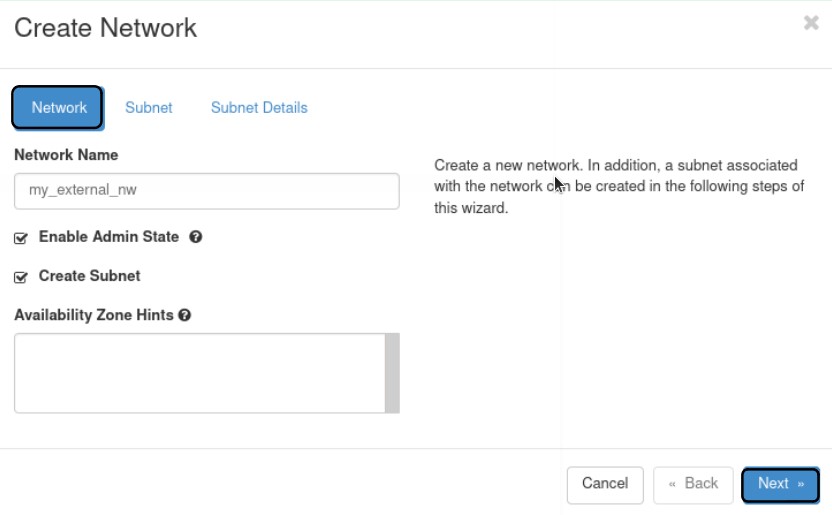Click the Availability Zone Hints list scrollbar

coord(392,373)
